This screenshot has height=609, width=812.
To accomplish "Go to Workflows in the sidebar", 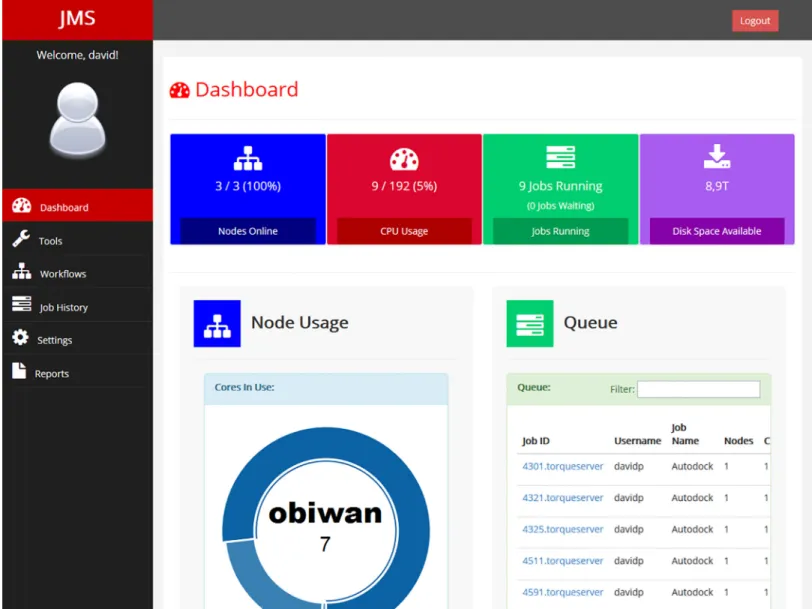I will [78, 272].
